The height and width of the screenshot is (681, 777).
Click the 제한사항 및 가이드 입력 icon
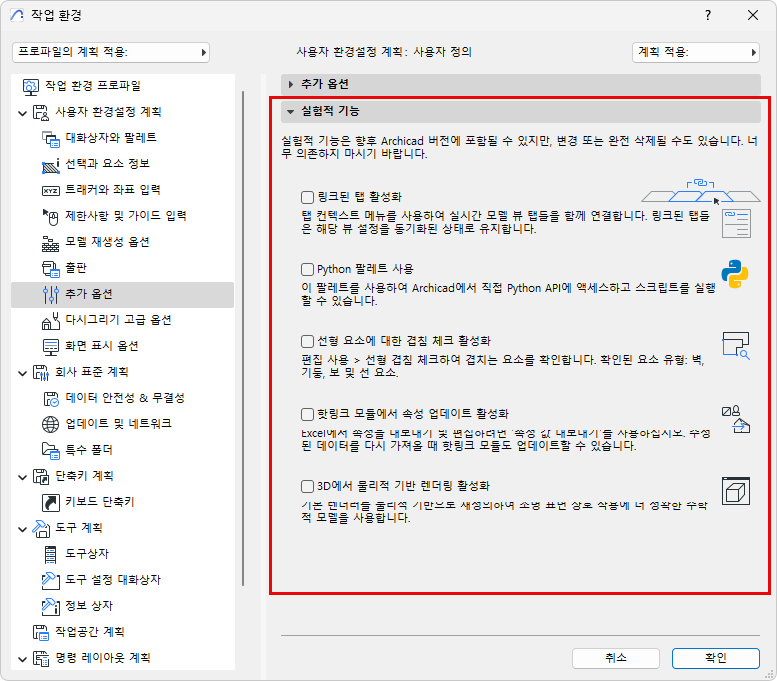[51, 216]
